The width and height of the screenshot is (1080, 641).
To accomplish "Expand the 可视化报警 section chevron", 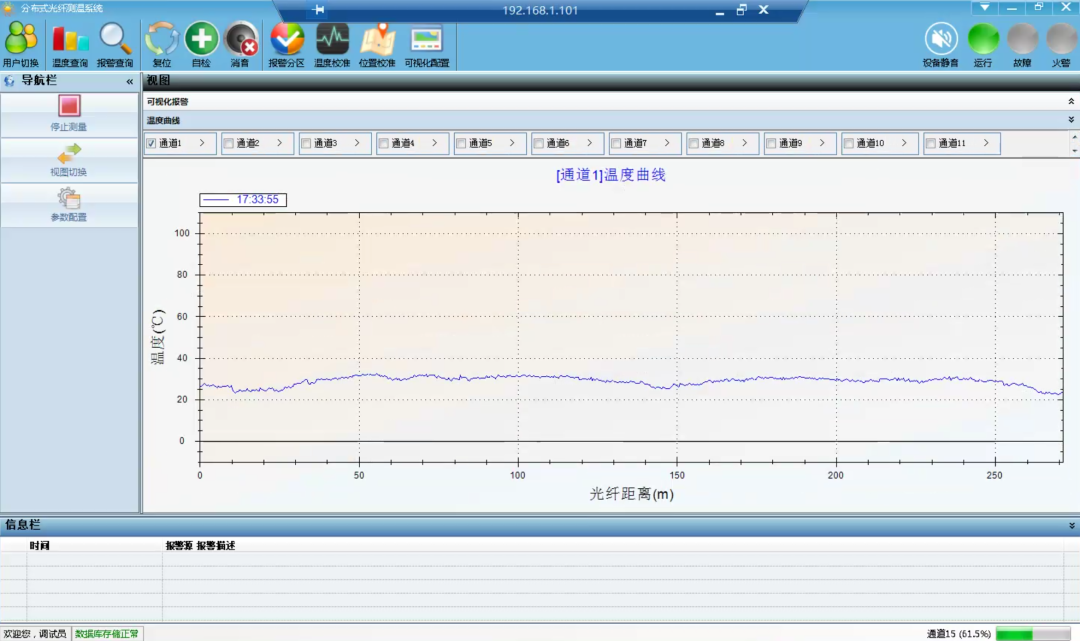I will pos(1071,101).
